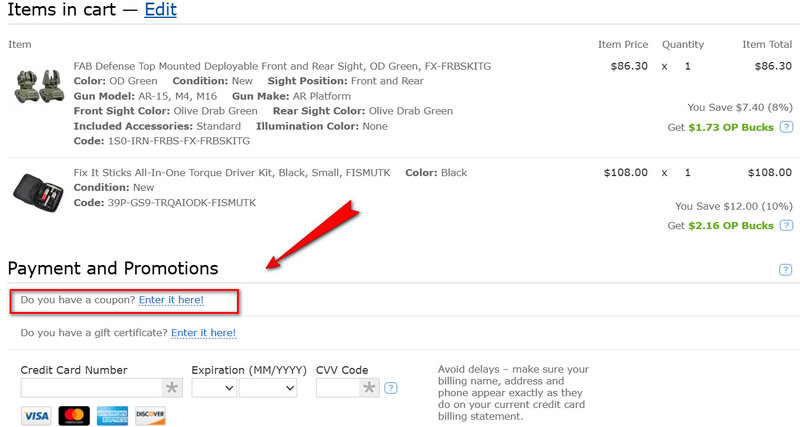Image resolution: width=800 pixels, height=427 pixels.
Task: Click the CVV Code input field
Action: (338, 388)
